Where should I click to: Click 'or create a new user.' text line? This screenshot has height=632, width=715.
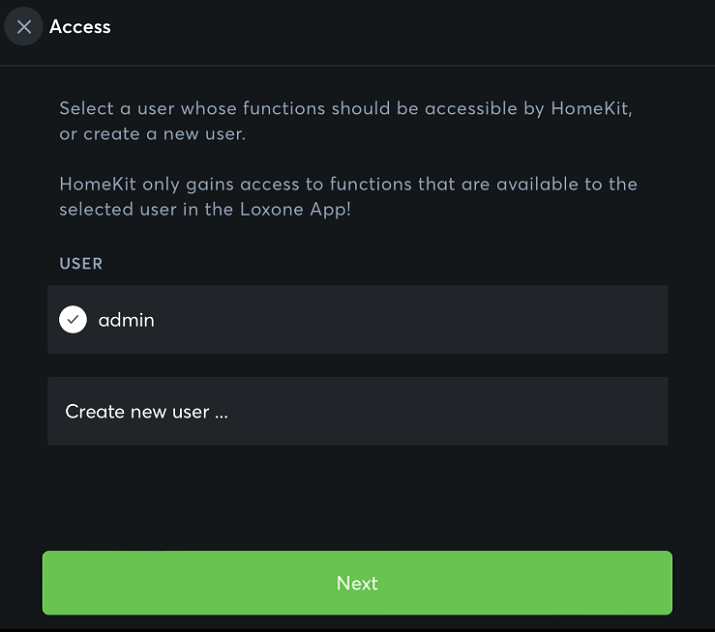point(151,134)
